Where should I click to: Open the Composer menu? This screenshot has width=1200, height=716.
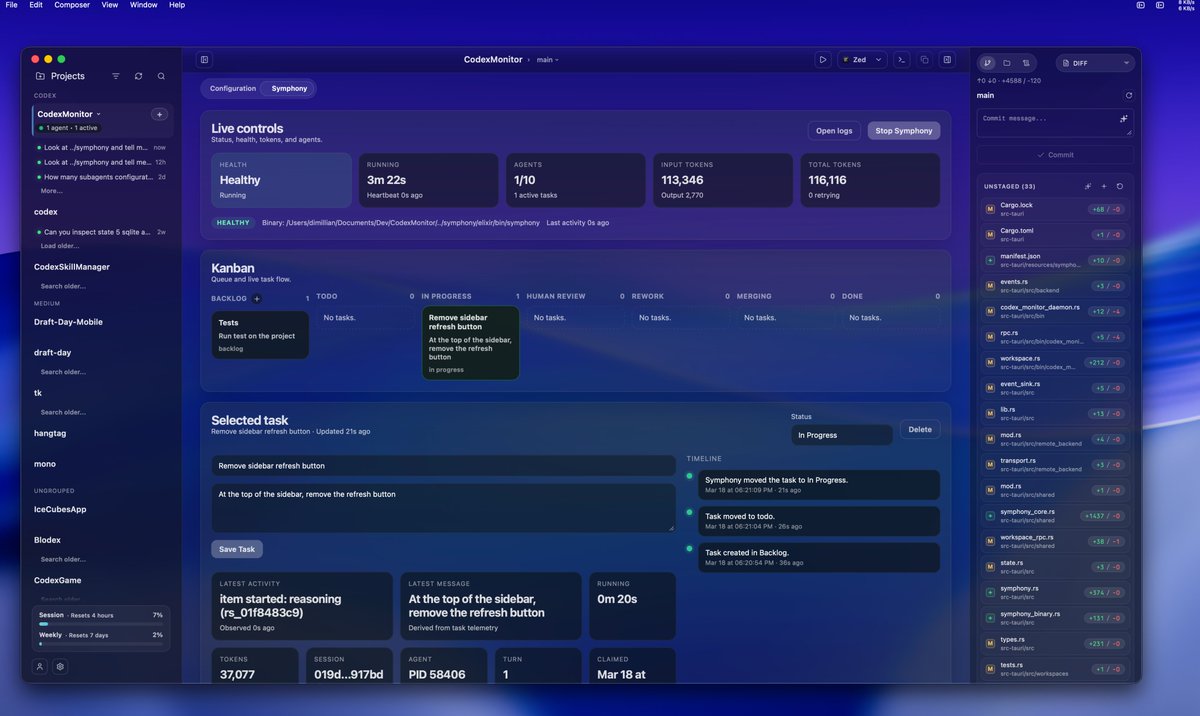(x=72, y=5)
